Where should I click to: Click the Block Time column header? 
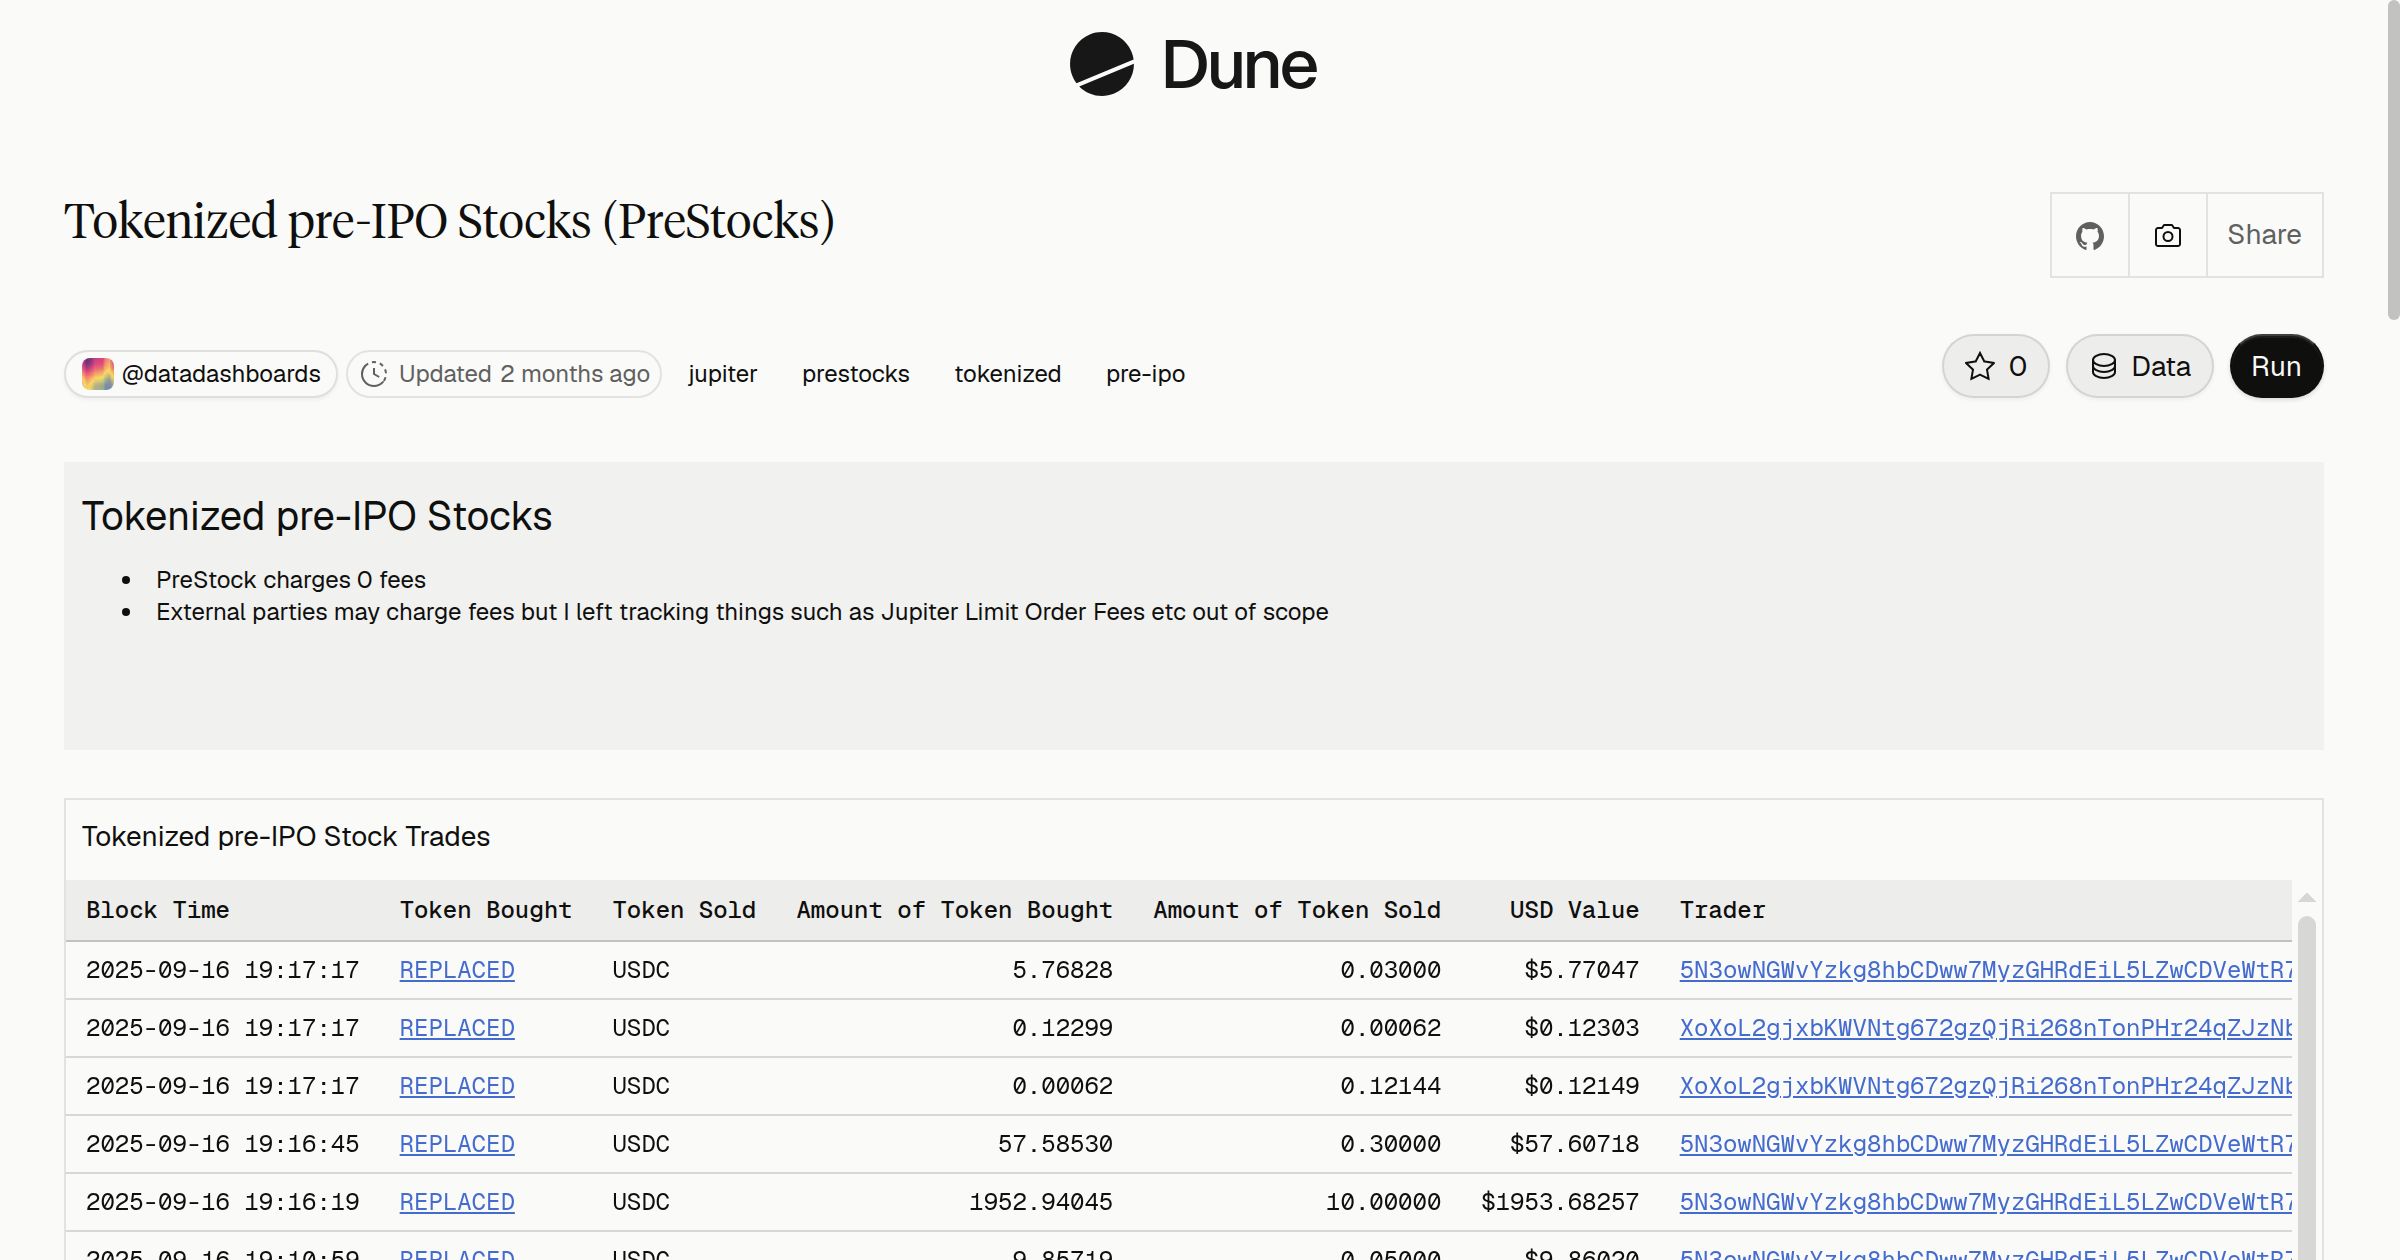click(x=158, y=910)
